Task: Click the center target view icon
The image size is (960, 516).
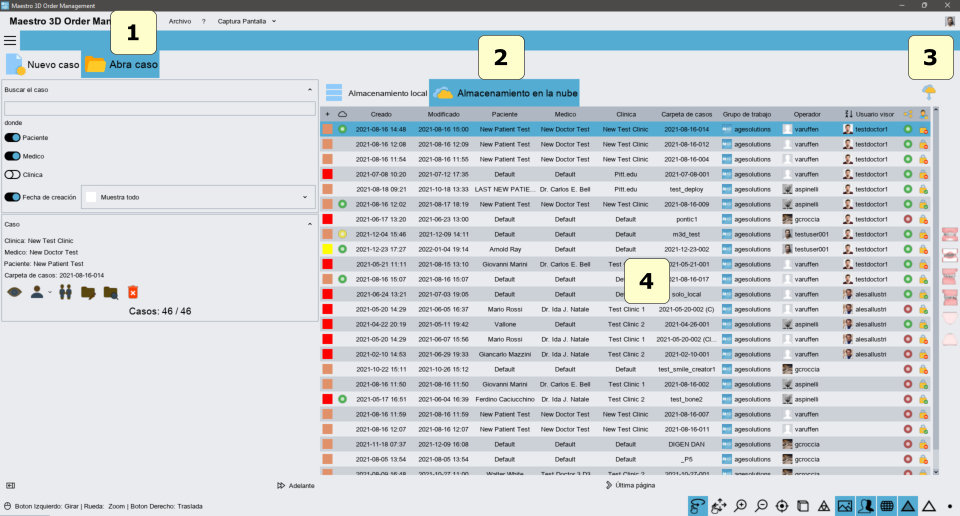Action: (x=782, y=506)
